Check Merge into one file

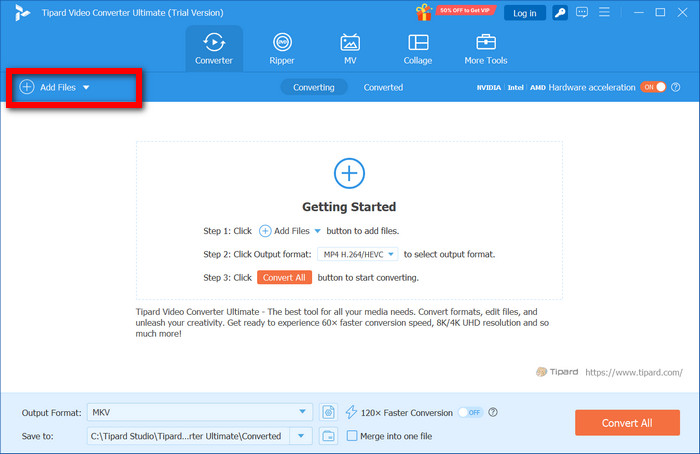point(352,436)
